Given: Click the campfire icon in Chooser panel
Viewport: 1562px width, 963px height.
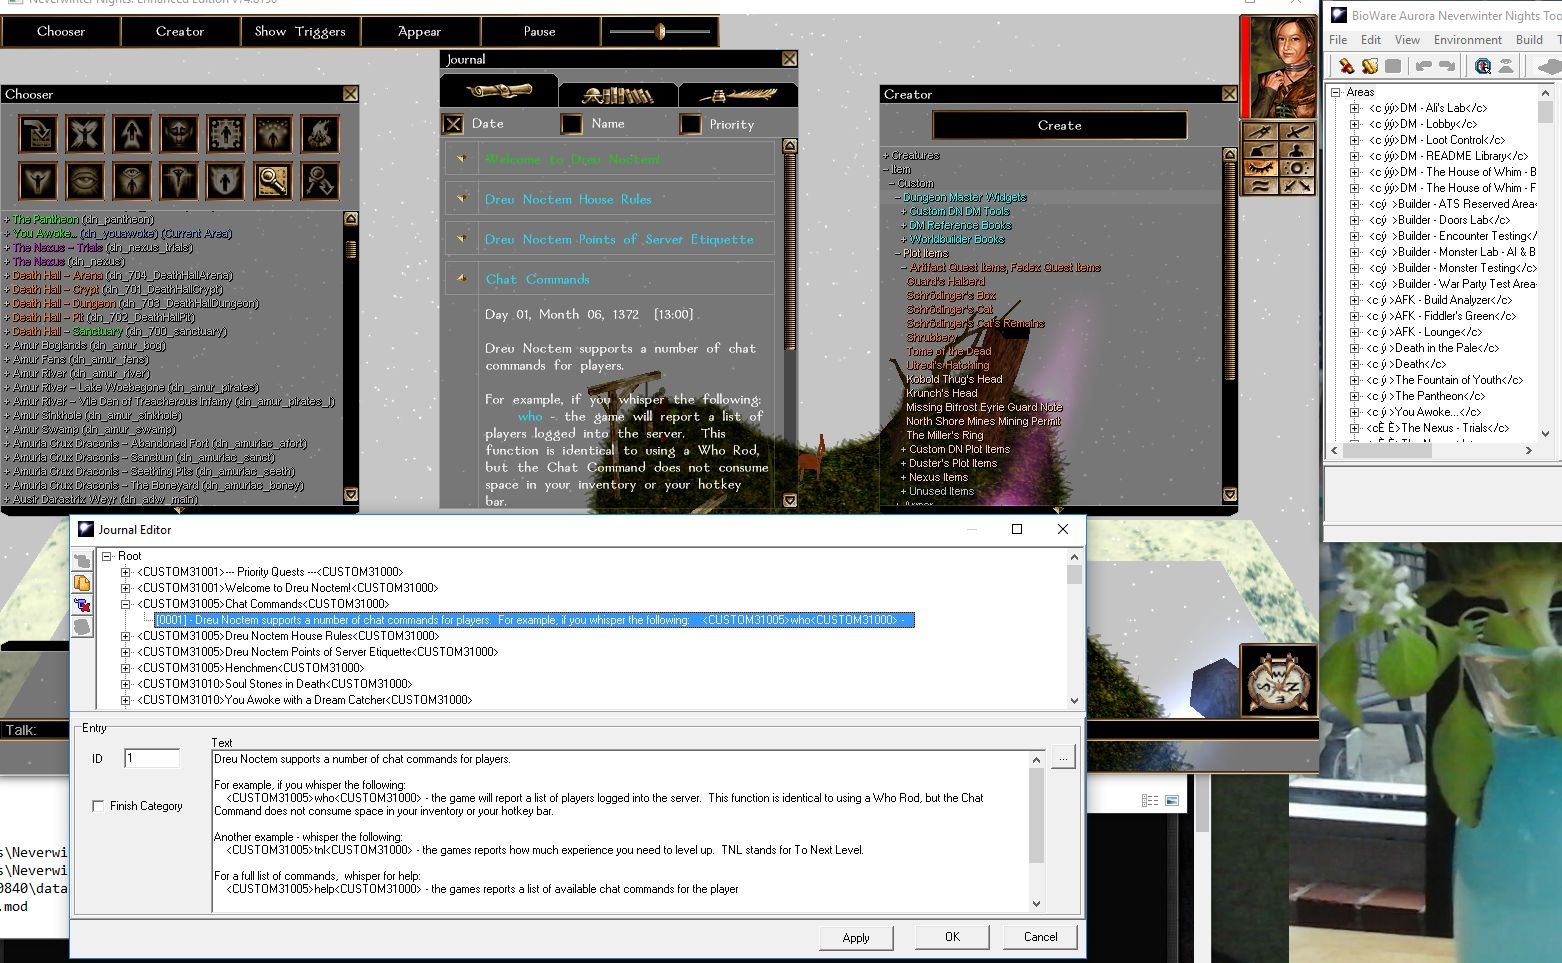Looking at the screenshot, I should [x=320, y=134].
